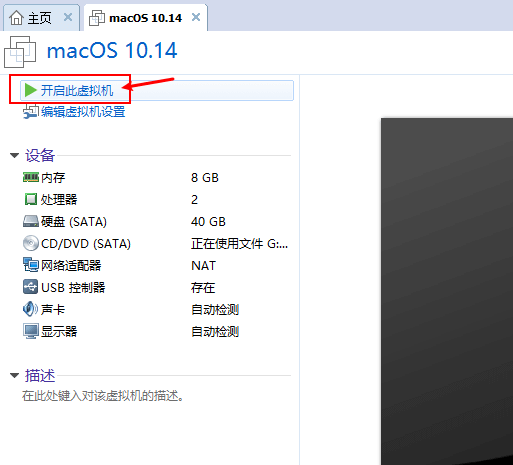The image size is (513, 465).
Task: Click the green play arrow icon
Action: tap(30, 90)
